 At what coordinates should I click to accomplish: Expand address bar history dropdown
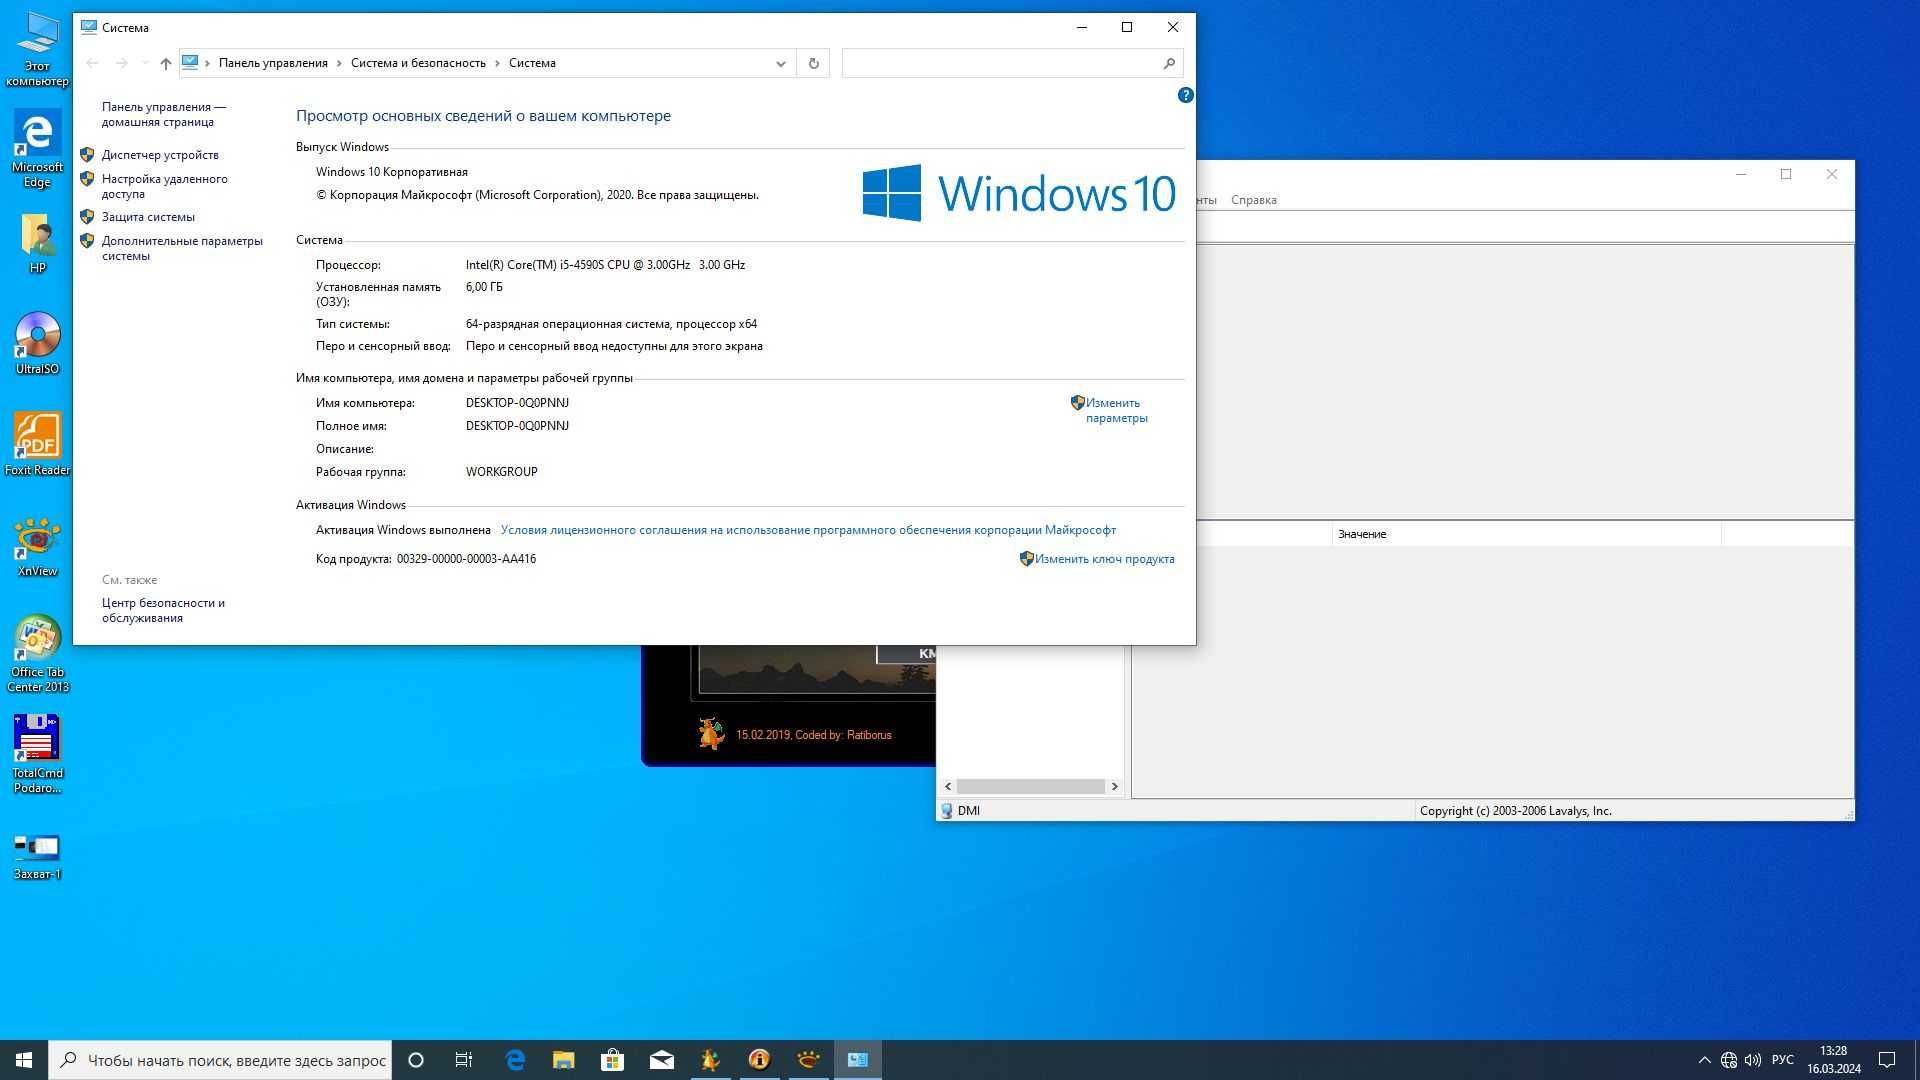pos(781,63)
